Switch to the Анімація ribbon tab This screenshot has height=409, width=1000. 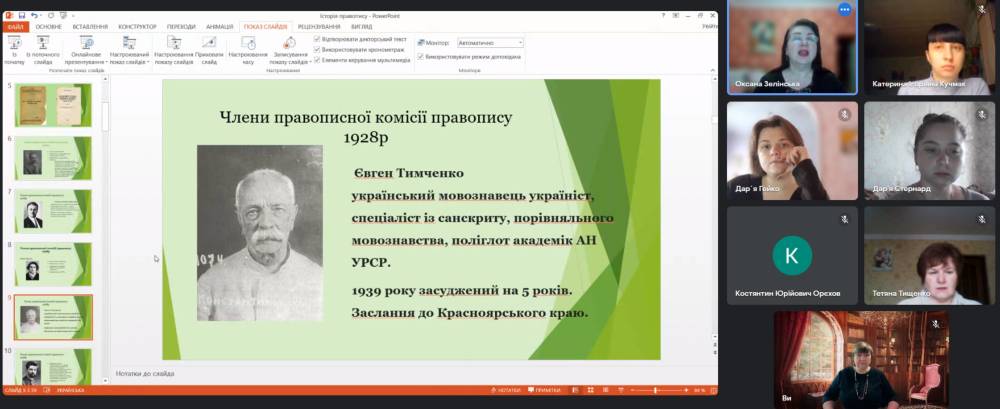point(219,26)
